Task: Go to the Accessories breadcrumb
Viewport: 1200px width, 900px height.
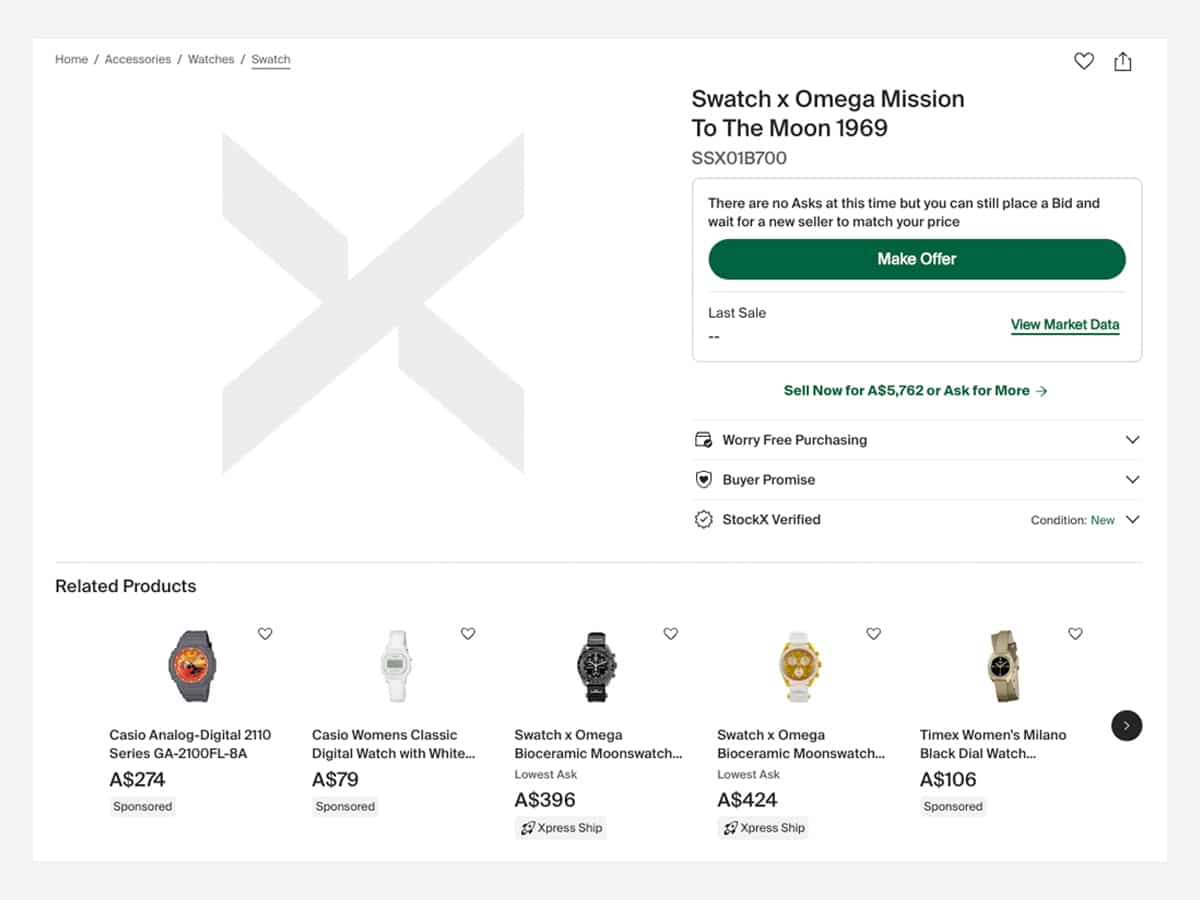Action: point(138,59)
